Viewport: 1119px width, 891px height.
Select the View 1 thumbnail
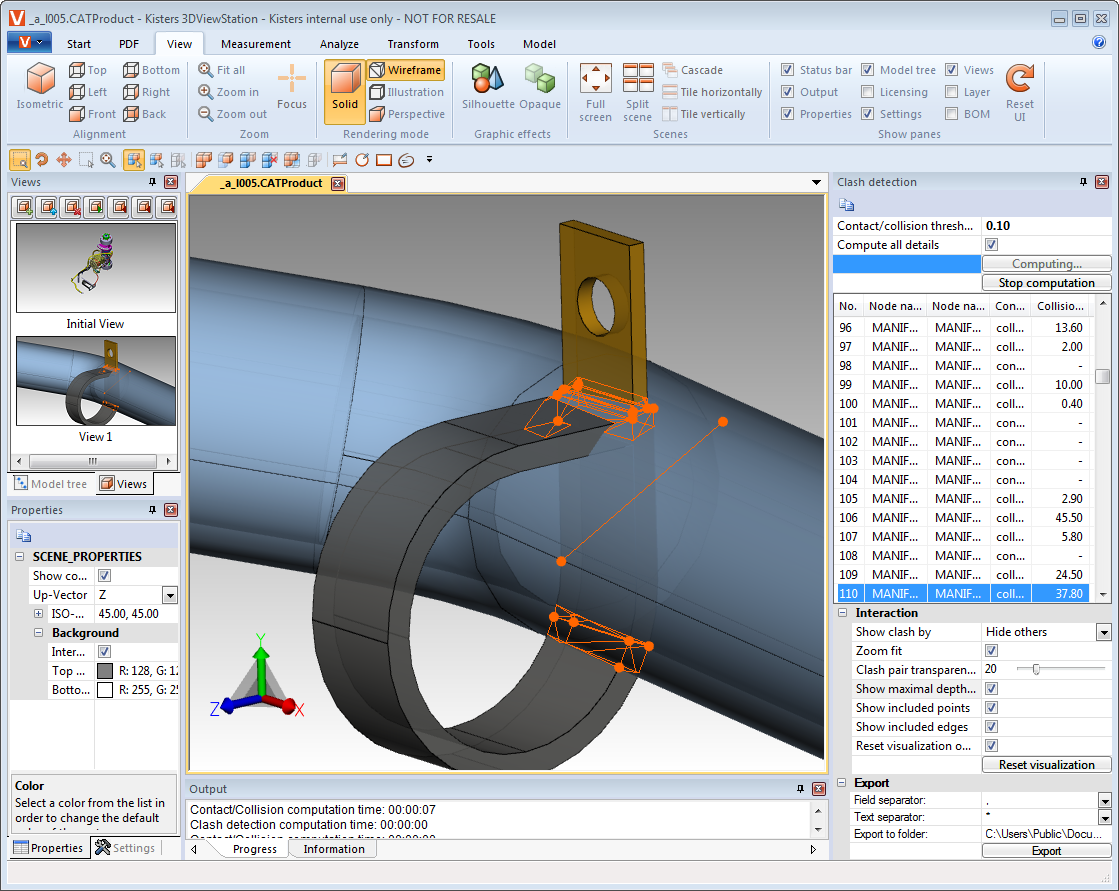pyautogui.click(x=96, y=382)
